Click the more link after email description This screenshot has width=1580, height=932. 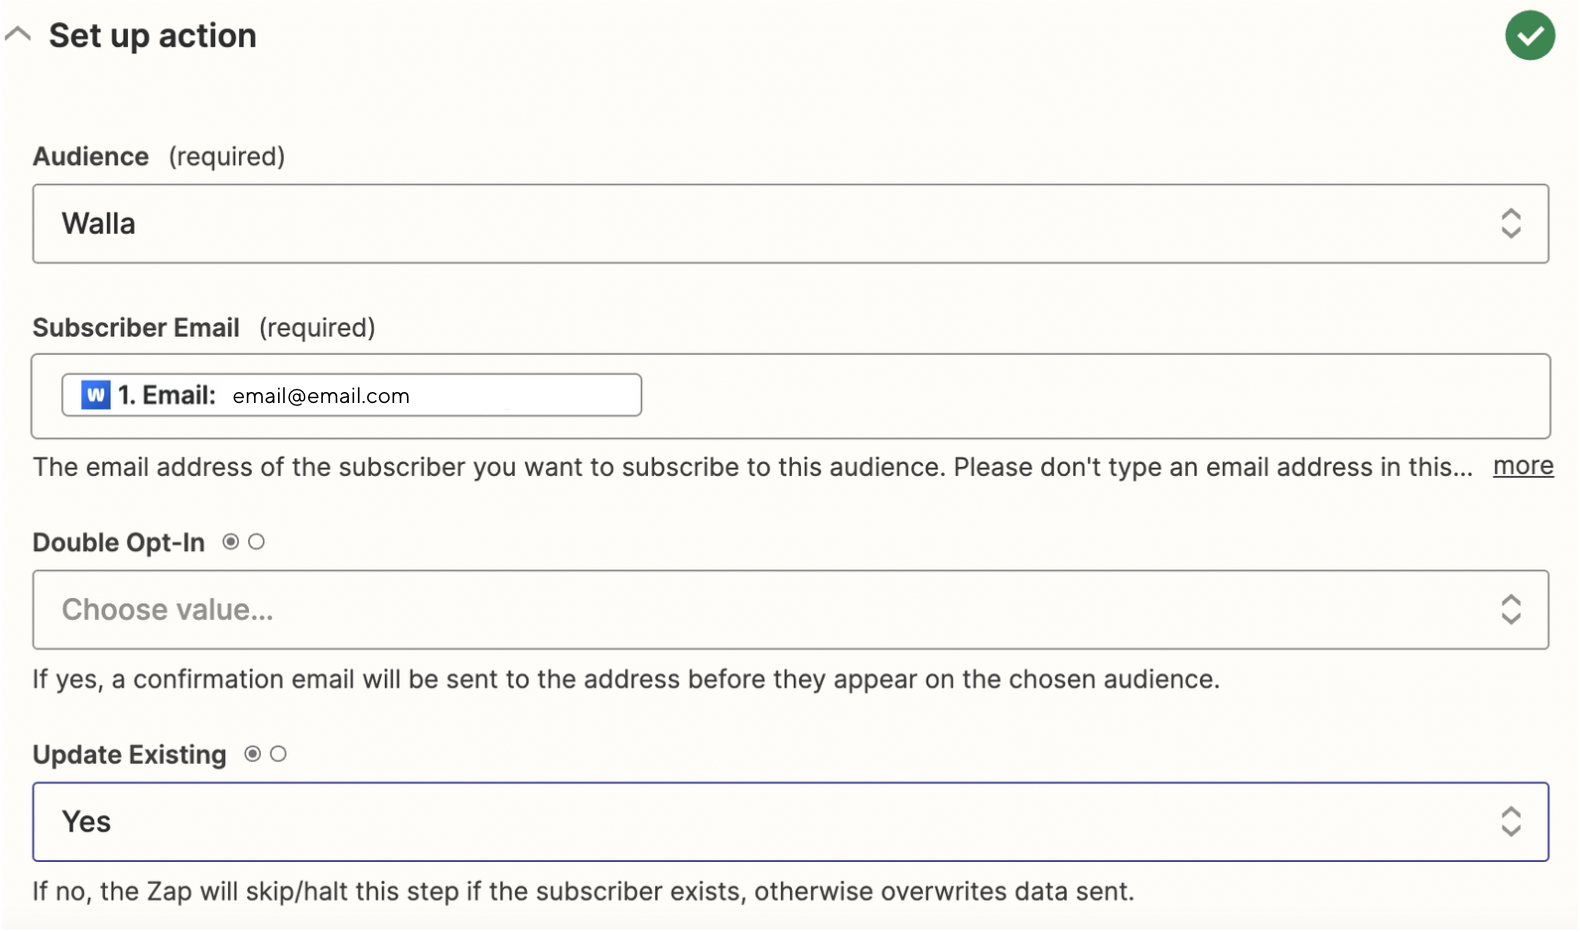coord(1522,466)
